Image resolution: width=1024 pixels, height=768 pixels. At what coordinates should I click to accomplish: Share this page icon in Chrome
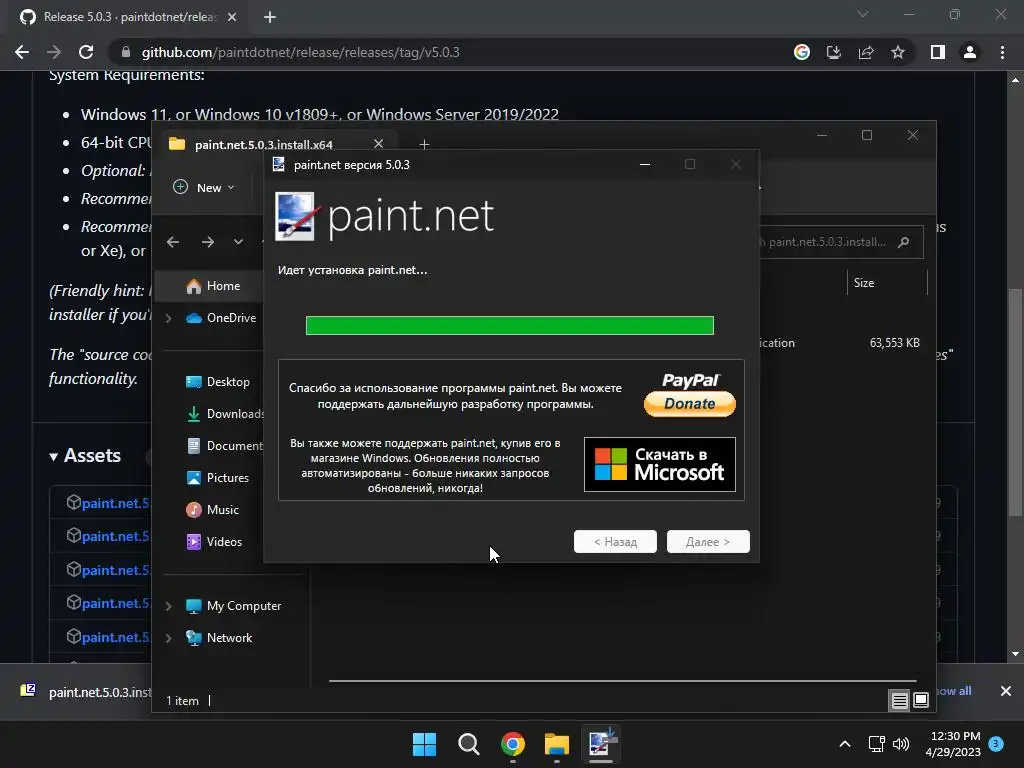point(866,52)
